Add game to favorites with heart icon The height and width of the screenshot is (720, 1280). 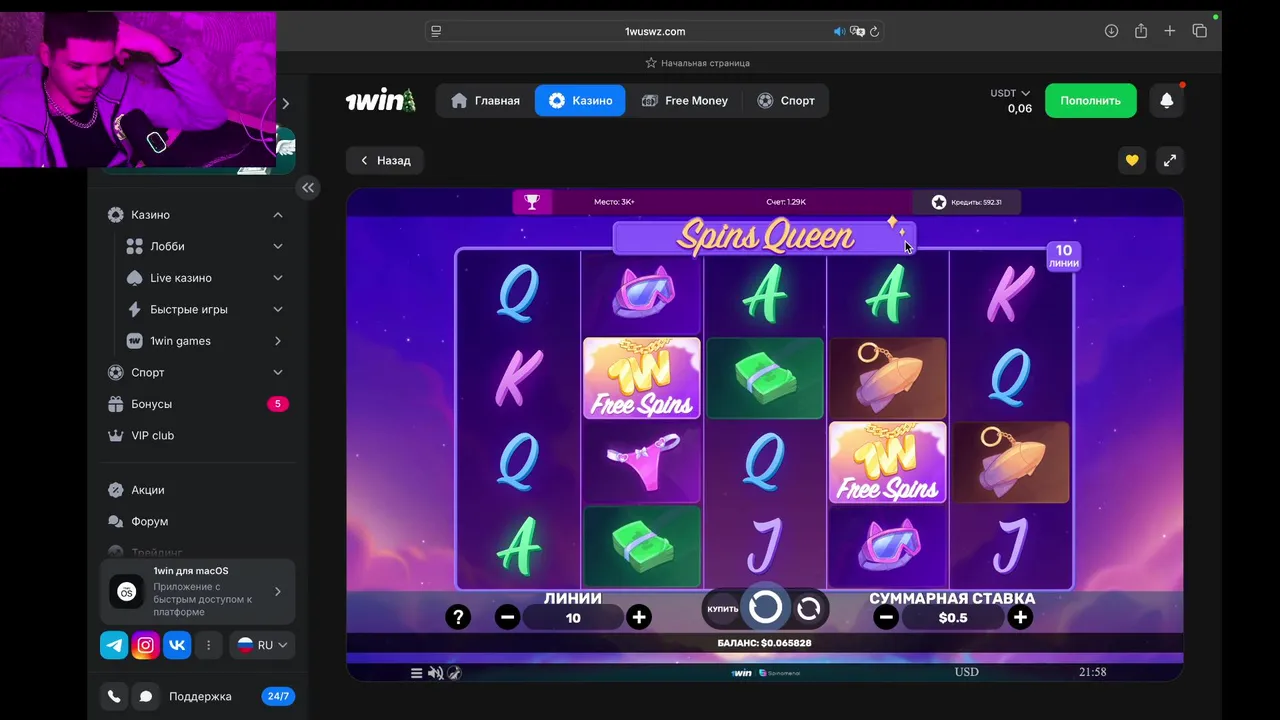tap(1132, 160)
